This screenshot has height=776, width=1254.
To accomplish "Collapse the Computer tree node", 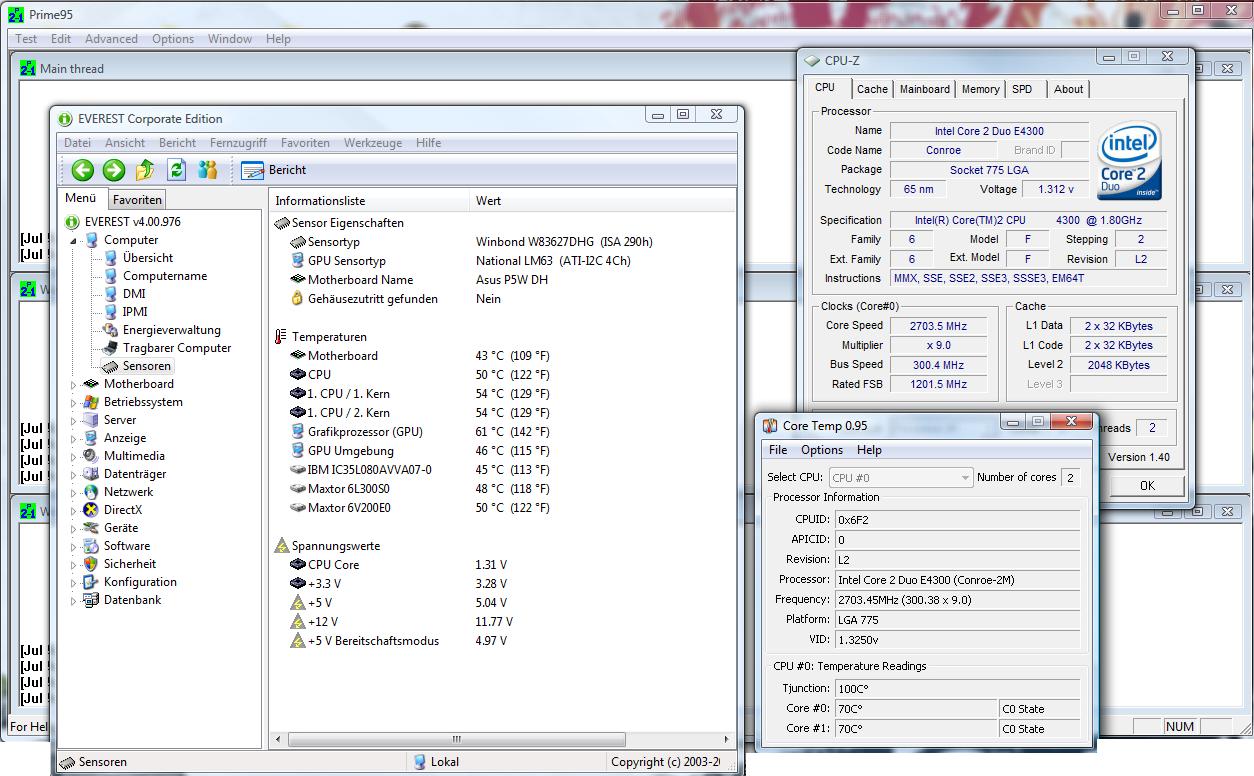I will click(73, 241).
